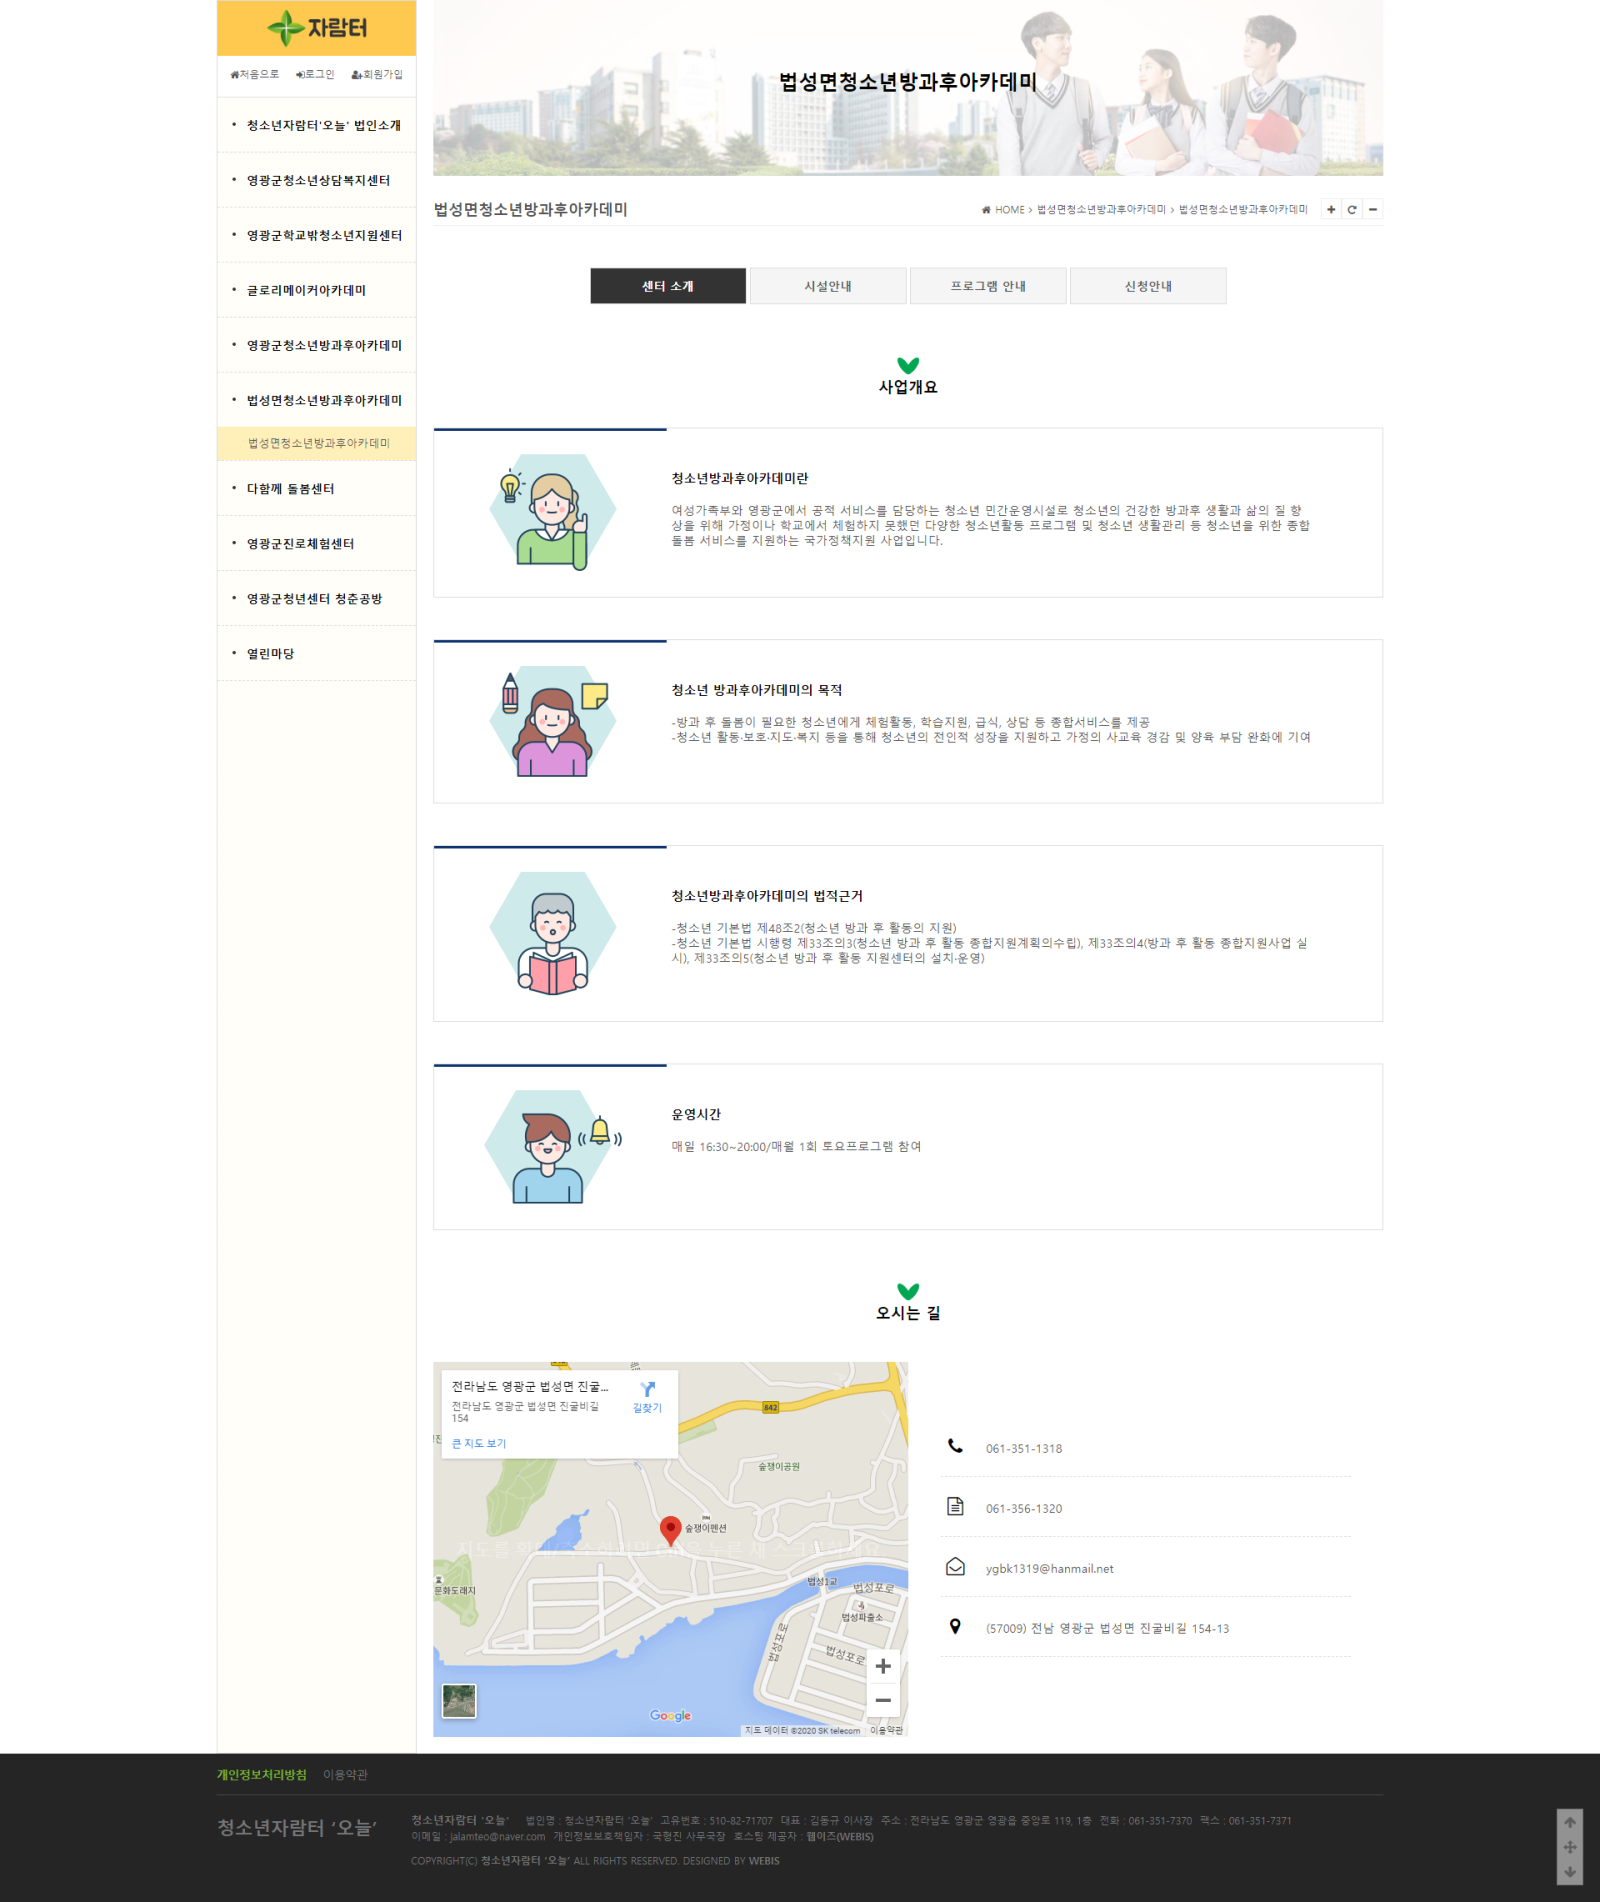
Task: Switch map to satellite view thumbnail
Action: [459, 1700]
